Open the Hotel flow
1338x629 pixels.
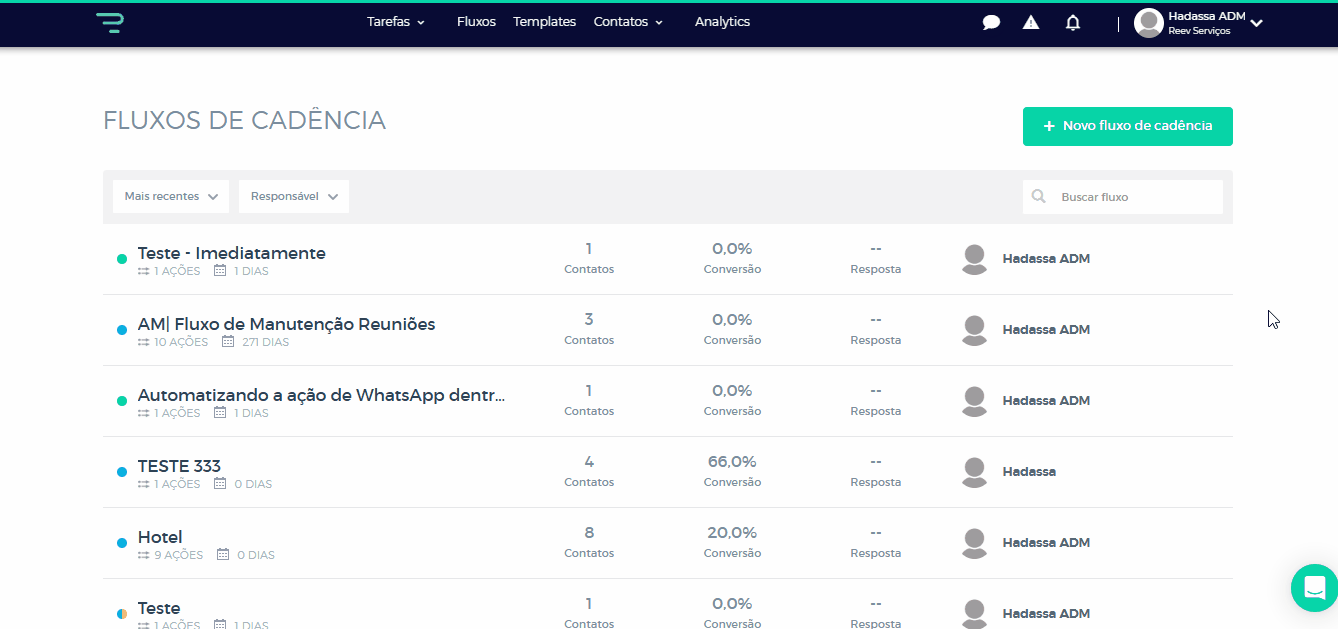160,537
